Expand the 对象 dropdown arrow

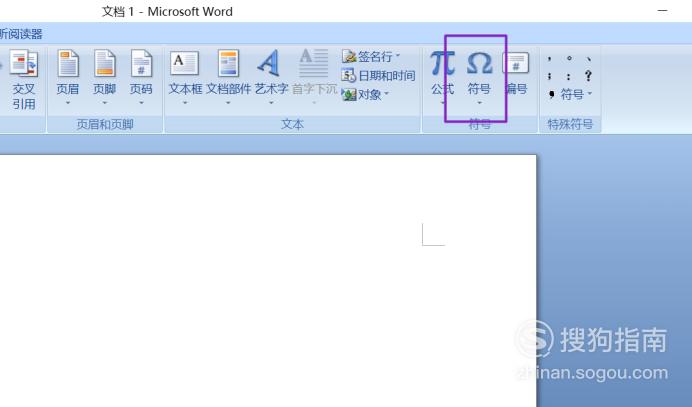point(387,94)
